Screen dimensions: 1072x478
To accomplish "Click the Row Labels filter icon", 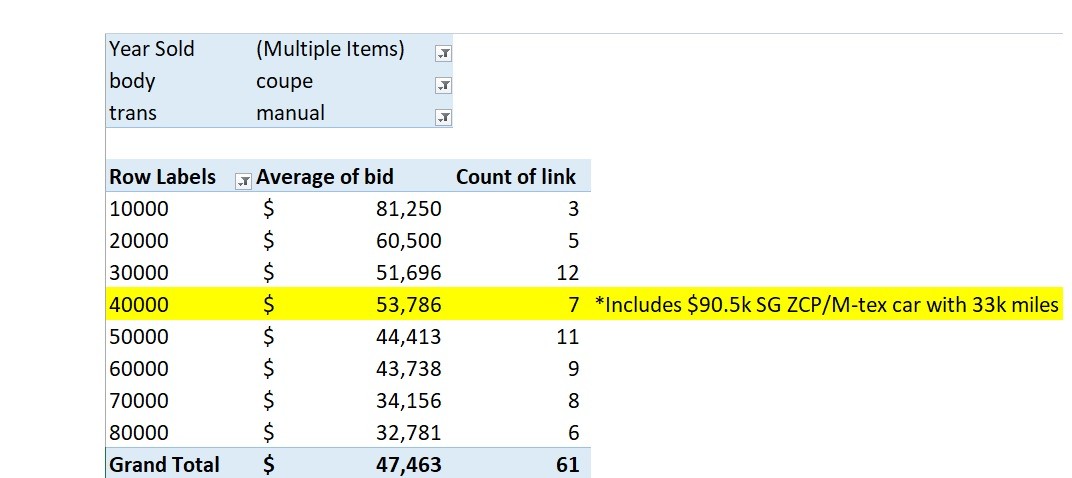I will point(241,180).
